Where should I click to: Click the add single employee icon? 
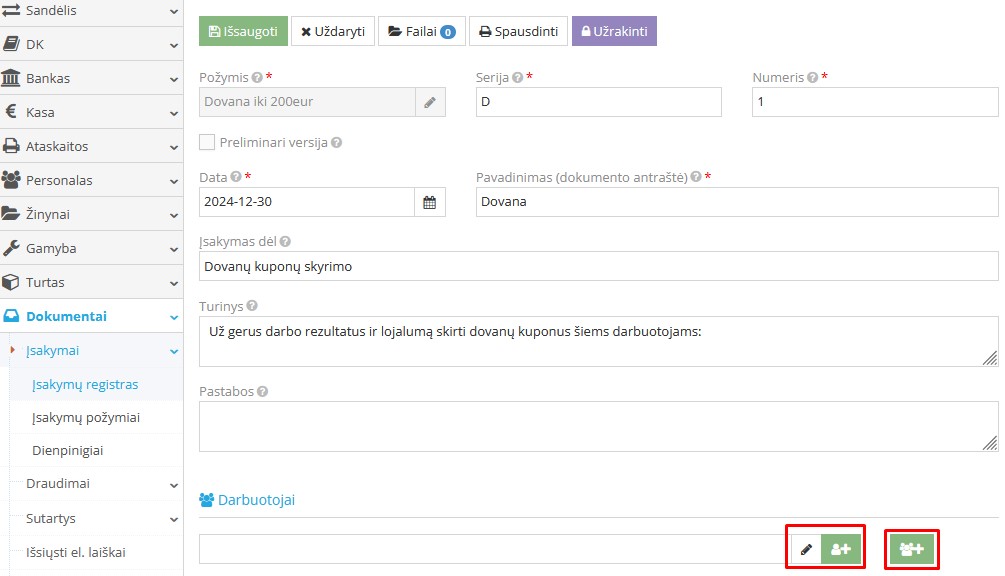(841, 549)
